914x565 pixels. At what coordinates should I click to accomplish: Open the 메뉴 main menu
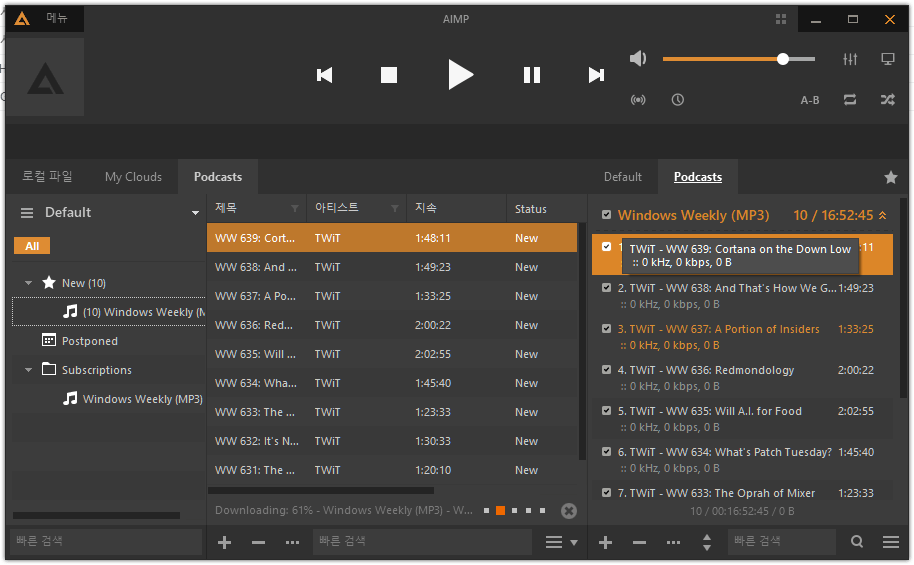[x=57, y=18]
